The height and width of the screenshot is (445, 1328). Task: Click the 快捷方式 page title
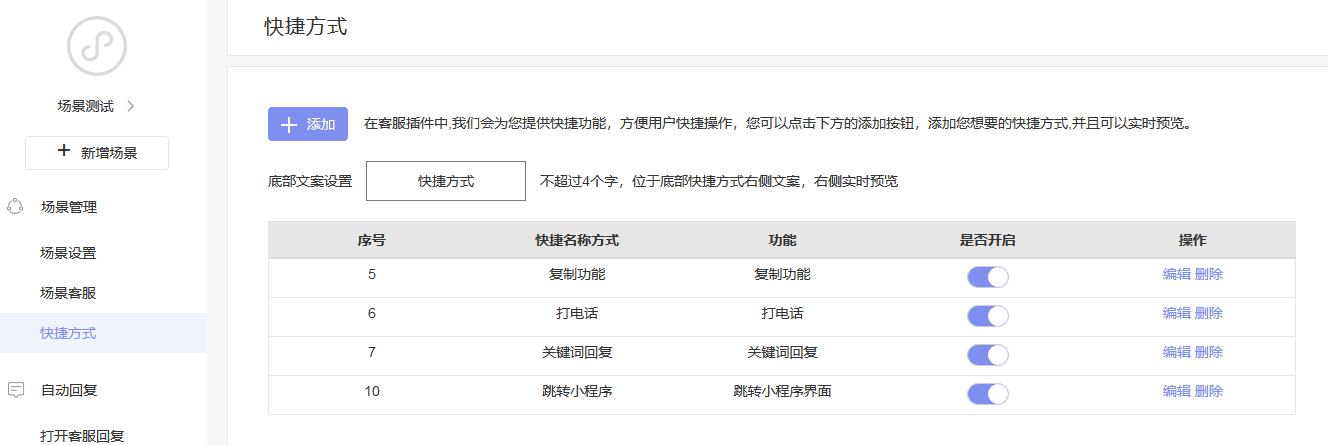[306, 27]
